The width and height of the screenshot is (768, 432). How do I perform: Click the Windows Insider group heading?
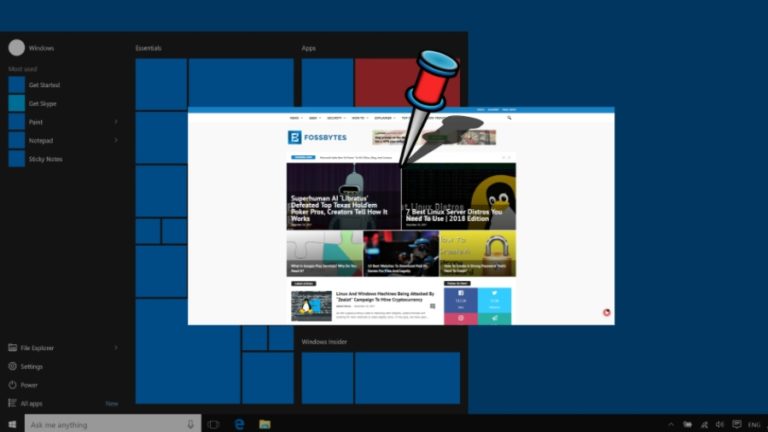click(x=324, y=341)
